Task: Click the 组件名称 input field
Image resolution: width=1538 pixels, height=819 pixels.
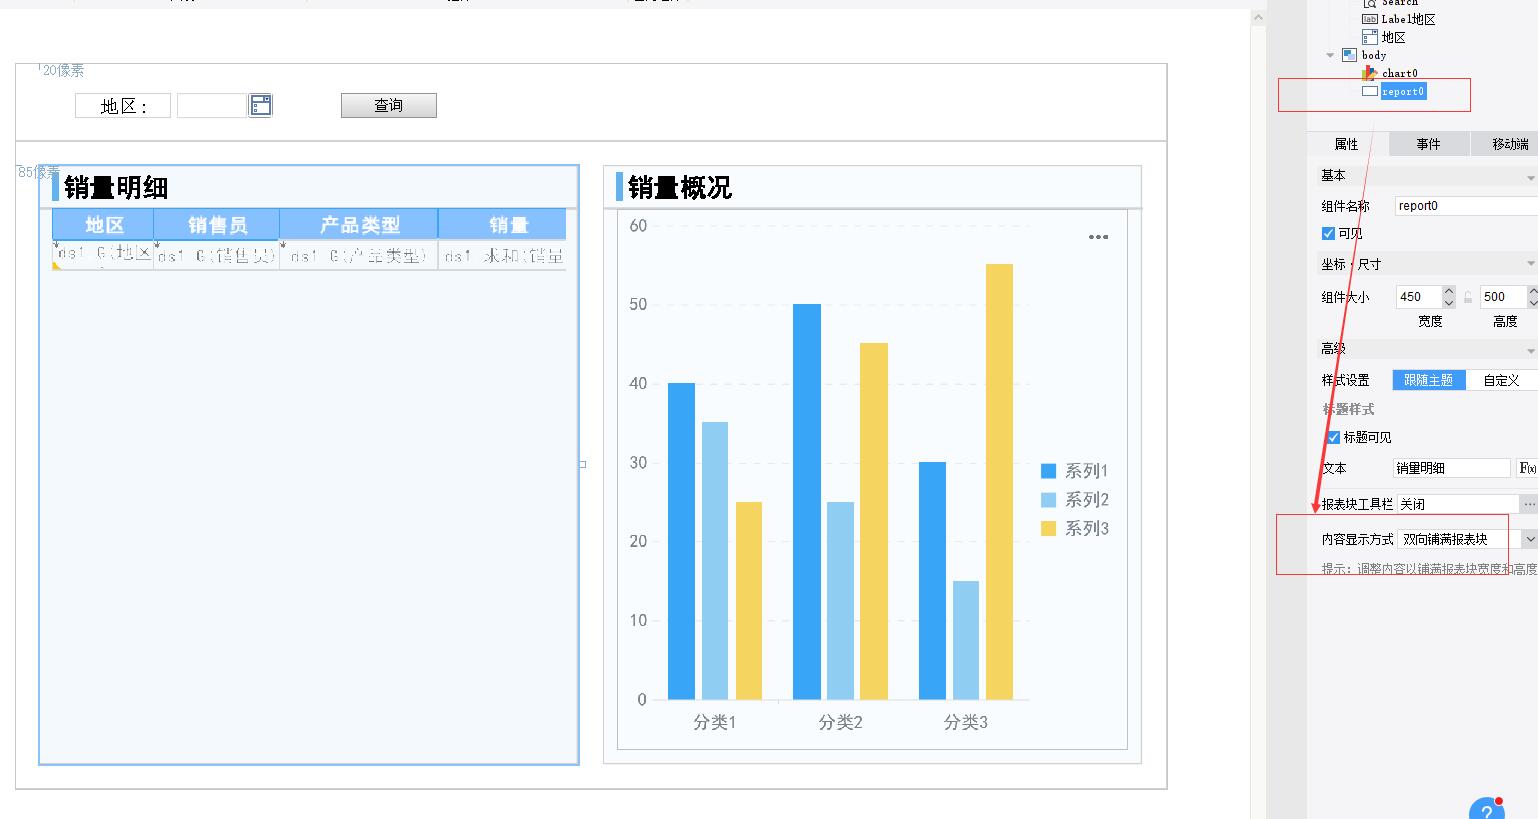Action: [1466, 206]
